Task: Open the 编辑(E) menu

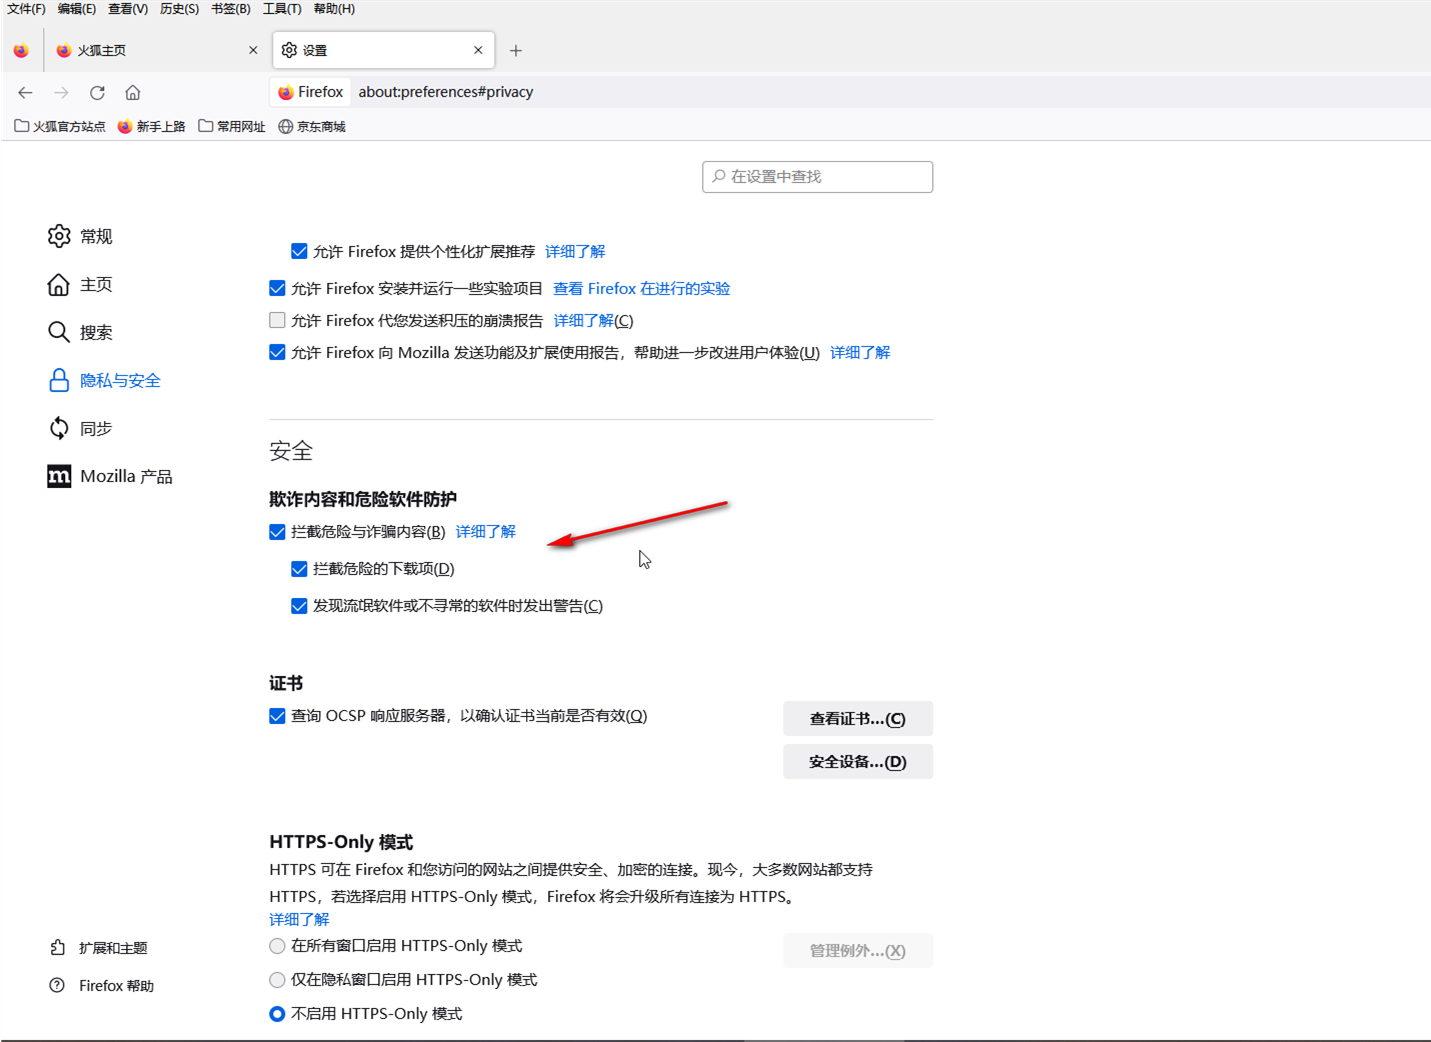Action: point(77,9)
